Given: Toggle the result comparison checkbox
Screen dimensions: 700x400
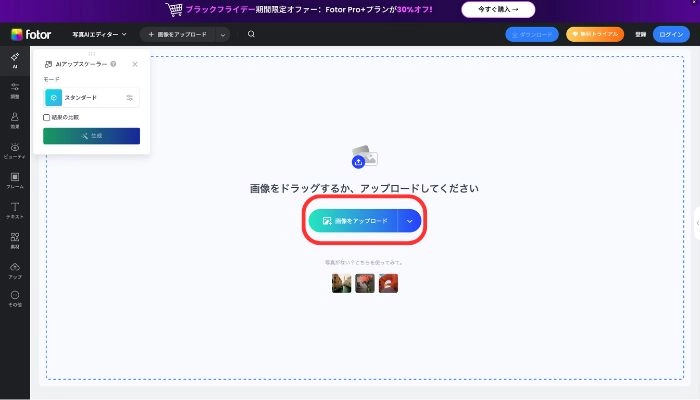Looking at the screenshot, I should (x=46, y=117).
